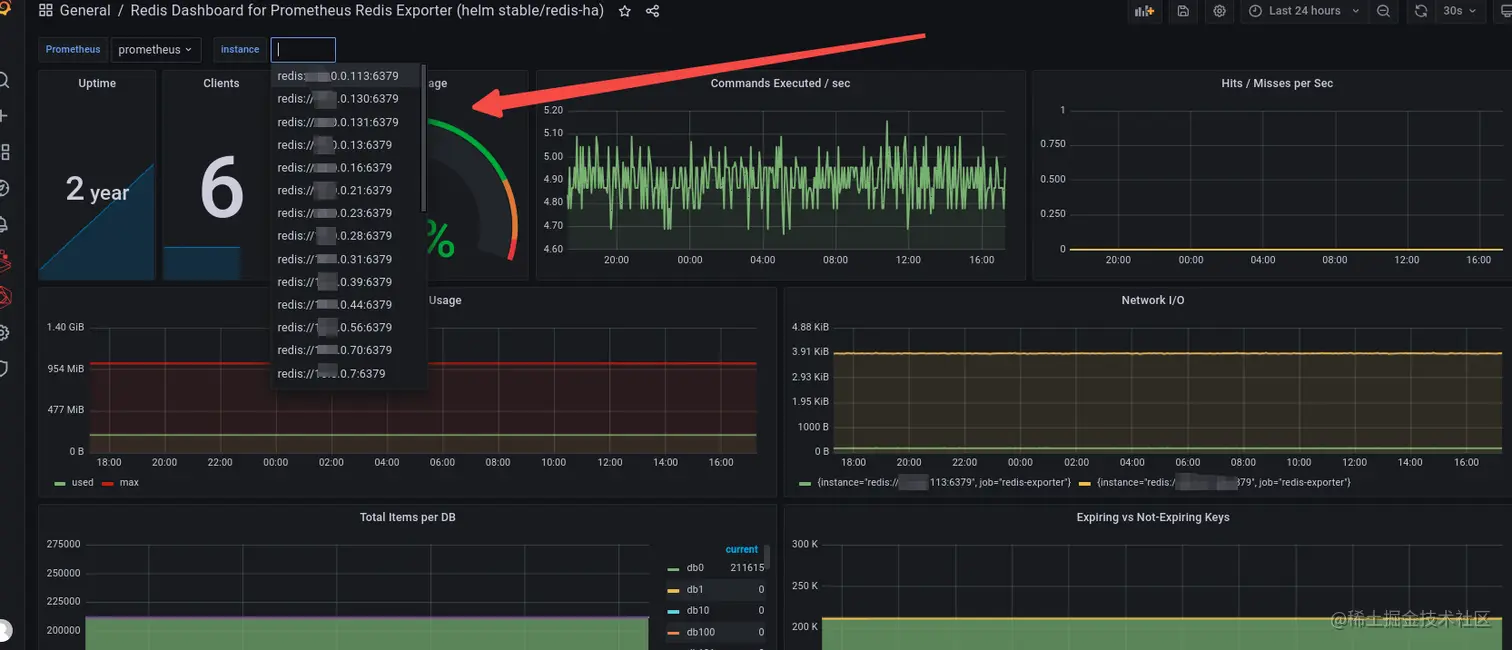Open the search icon in sidebar
This screenshot has width=1512, height=650.
click(4, 80)
